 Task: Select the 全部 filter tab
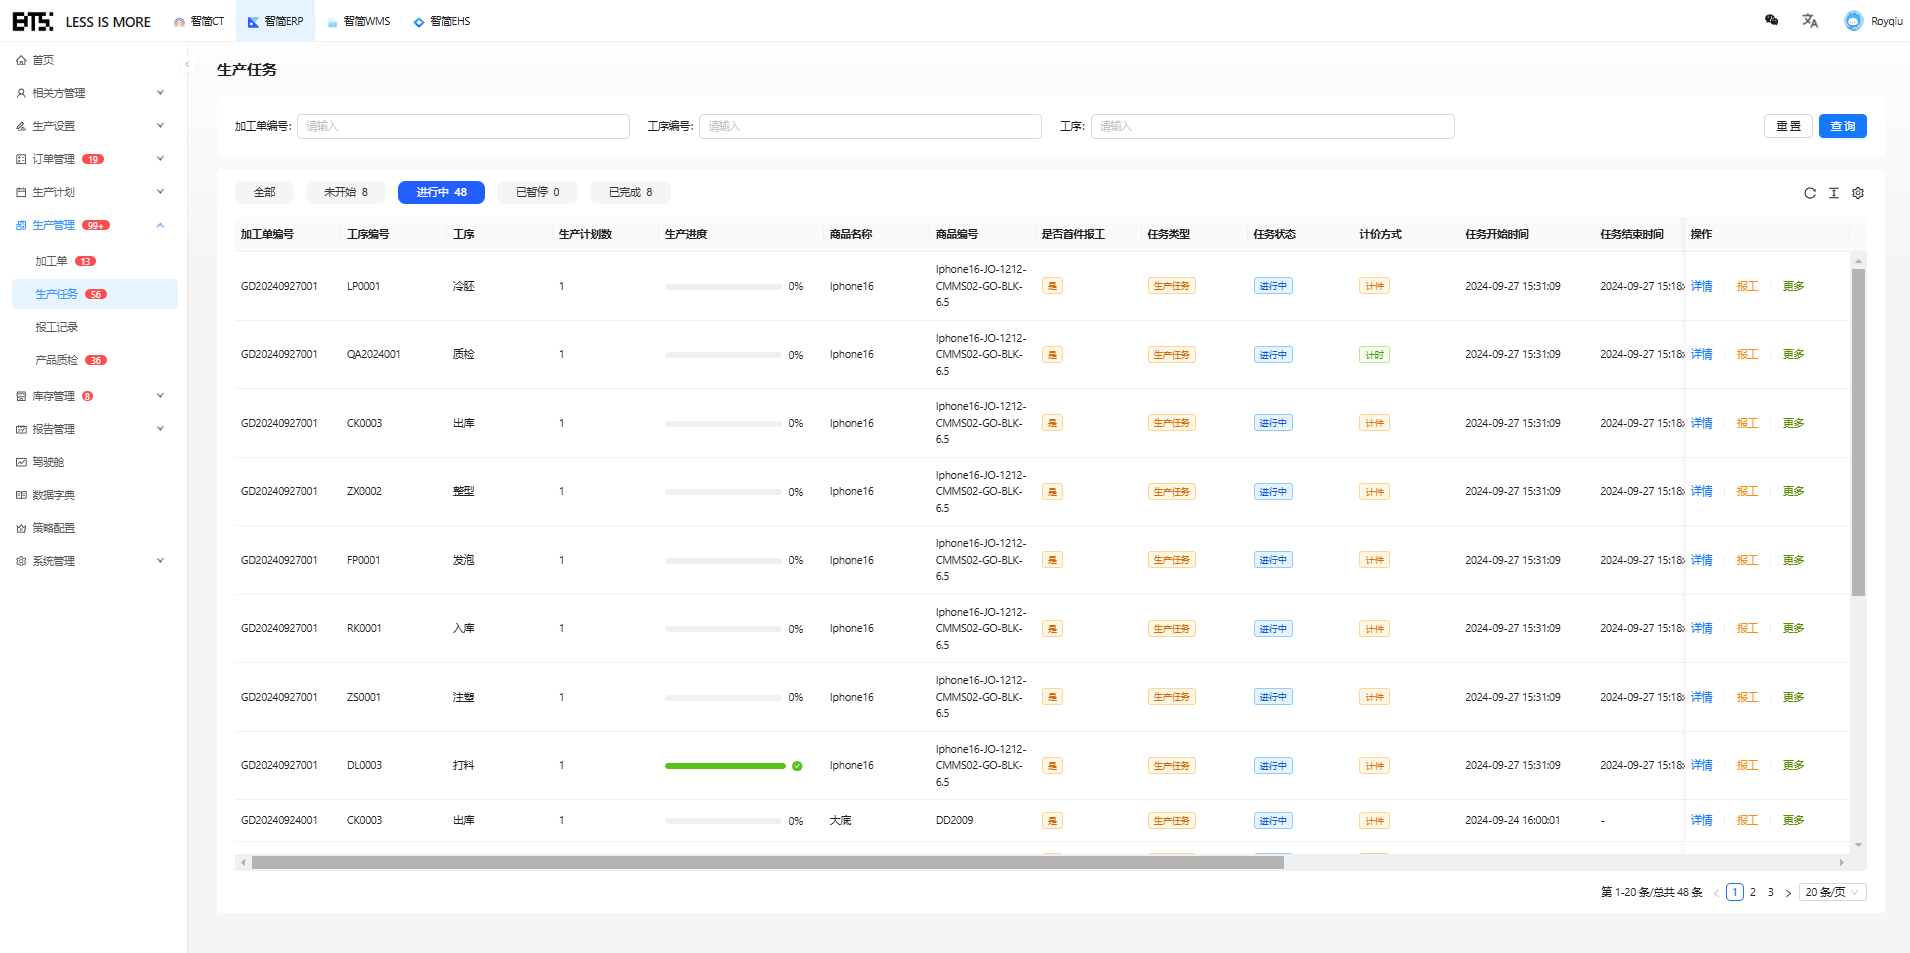tap(265, 192)
